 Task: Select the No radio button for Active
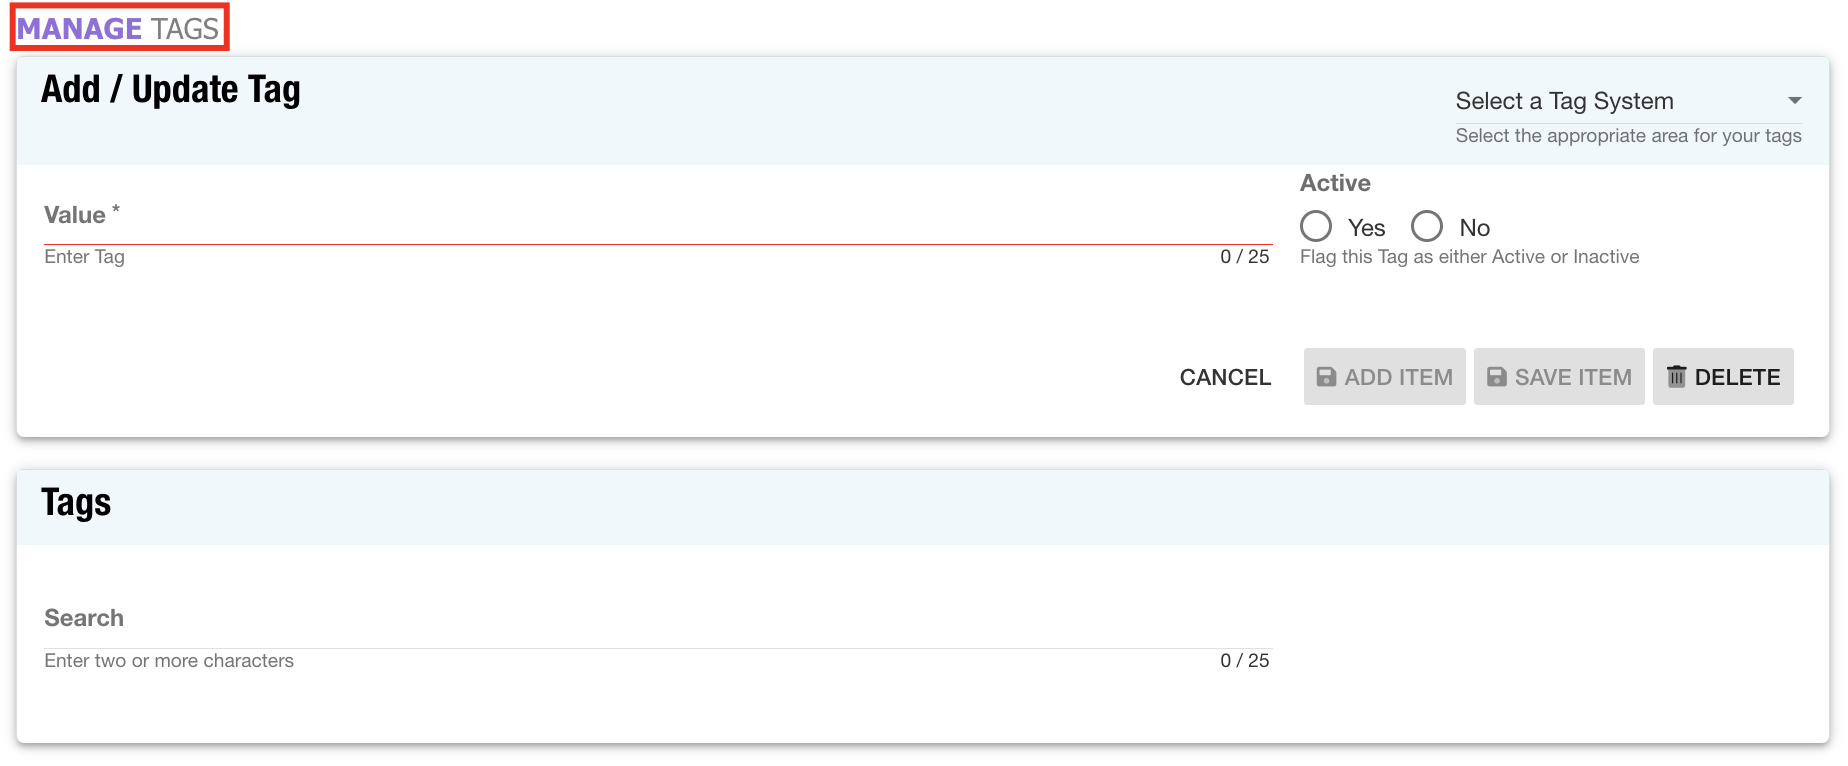[1427, 226]
